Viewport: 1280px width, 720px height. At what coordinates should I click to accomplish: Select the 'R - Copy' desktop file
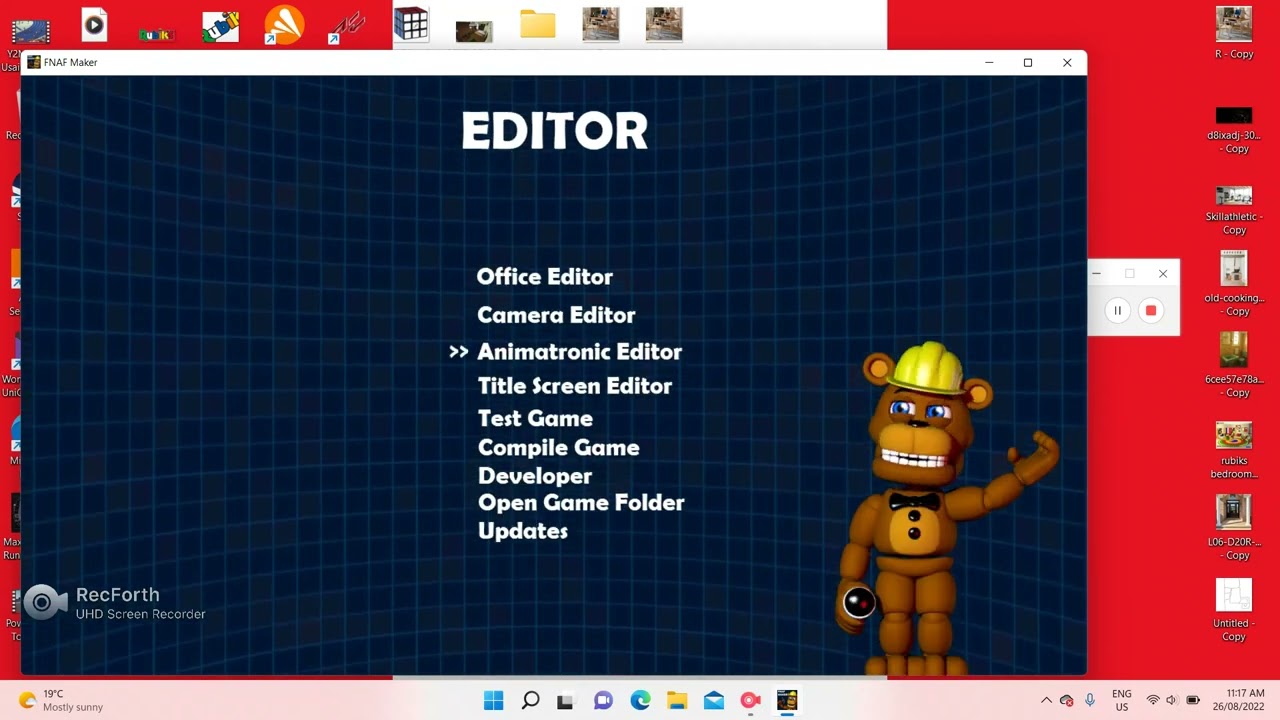click(x=1234, y=34)
